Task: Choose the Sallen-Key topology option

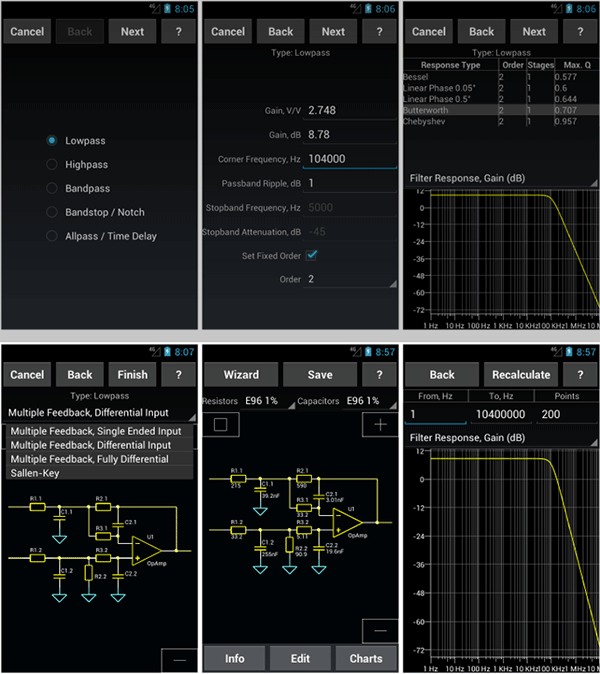Action: coord(99,473)
